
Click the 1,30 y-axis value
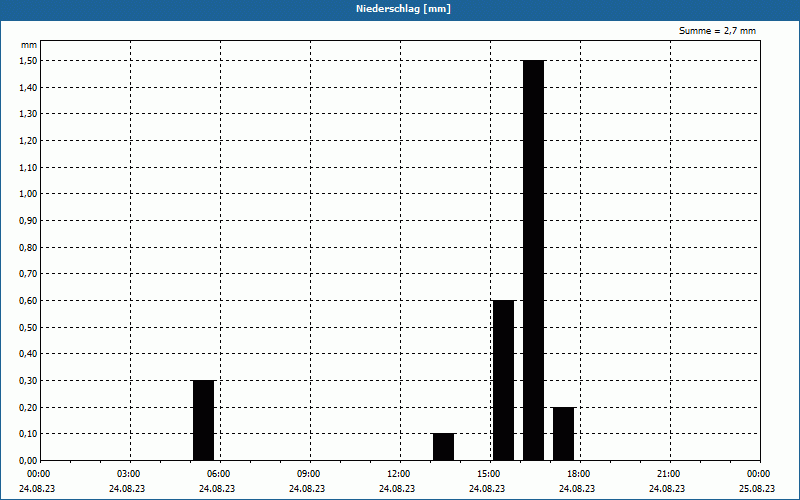(x=28, y=114)
